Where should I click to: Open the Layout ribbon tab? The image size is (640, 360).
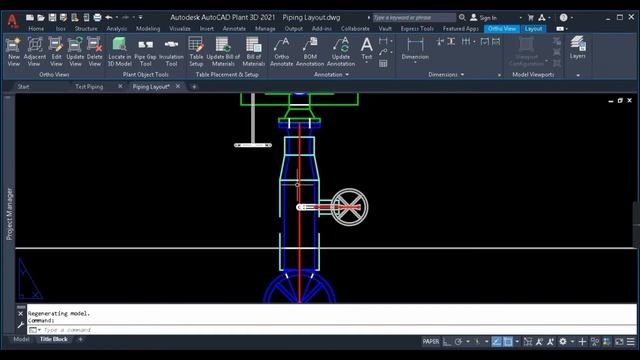coord(533,29)
